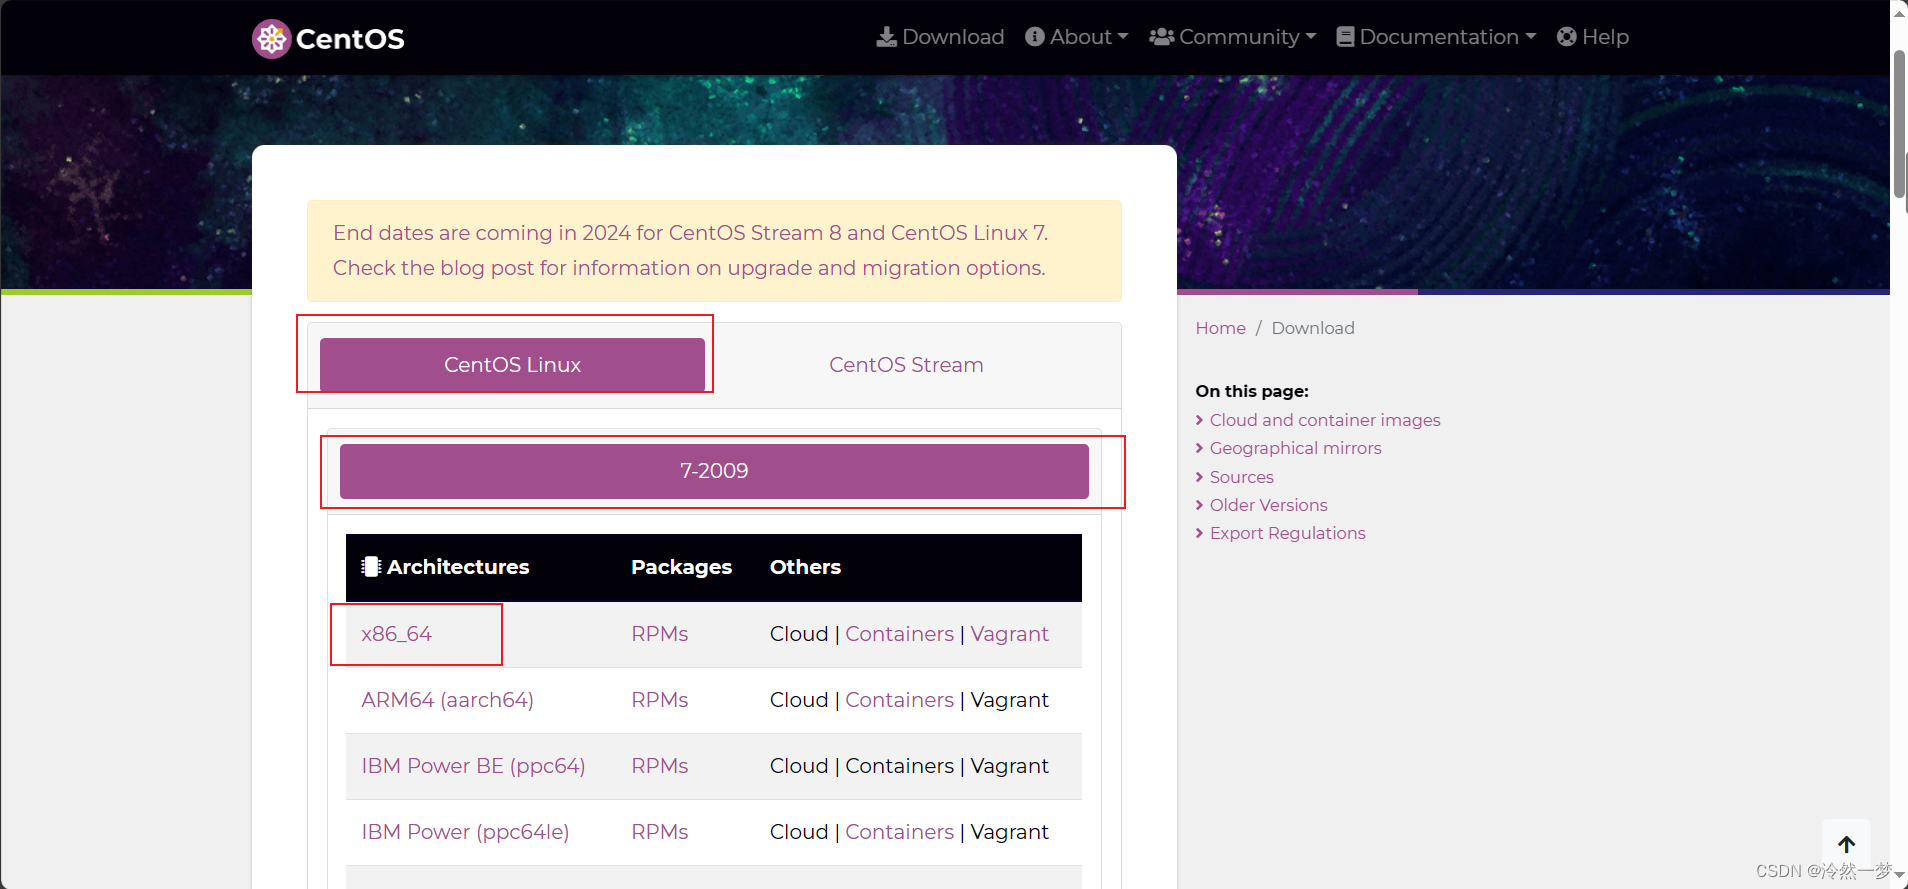Image resolution: width=1908 pixels, height=889 pixels.
Task: Expand the Documentation dropdown menu
Action: tap(1436, 37)
